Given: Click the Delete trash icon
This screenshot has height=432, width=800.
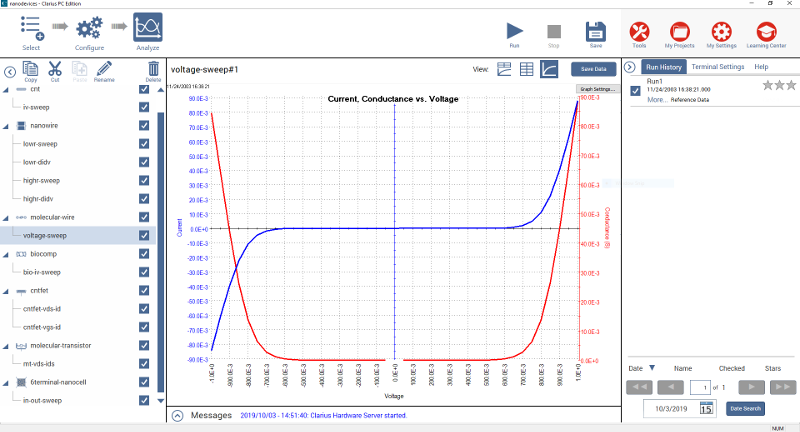Looking at the screenshot, I should (x=153, y=69).
